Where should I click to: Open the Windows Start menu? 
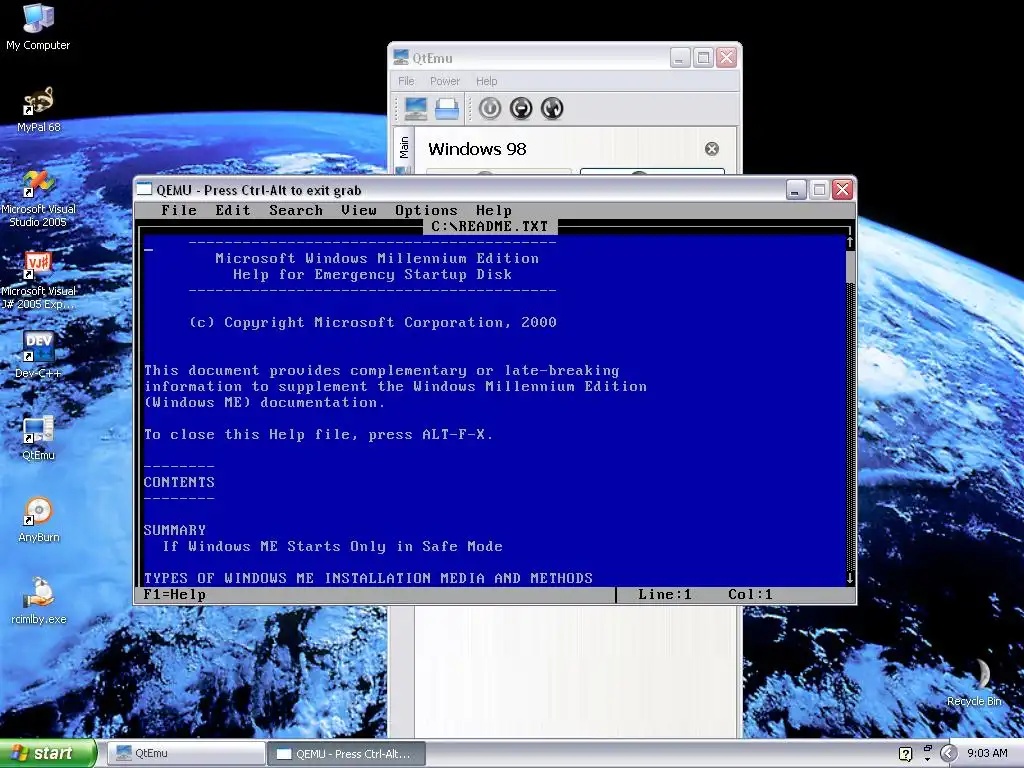(47, 753)
